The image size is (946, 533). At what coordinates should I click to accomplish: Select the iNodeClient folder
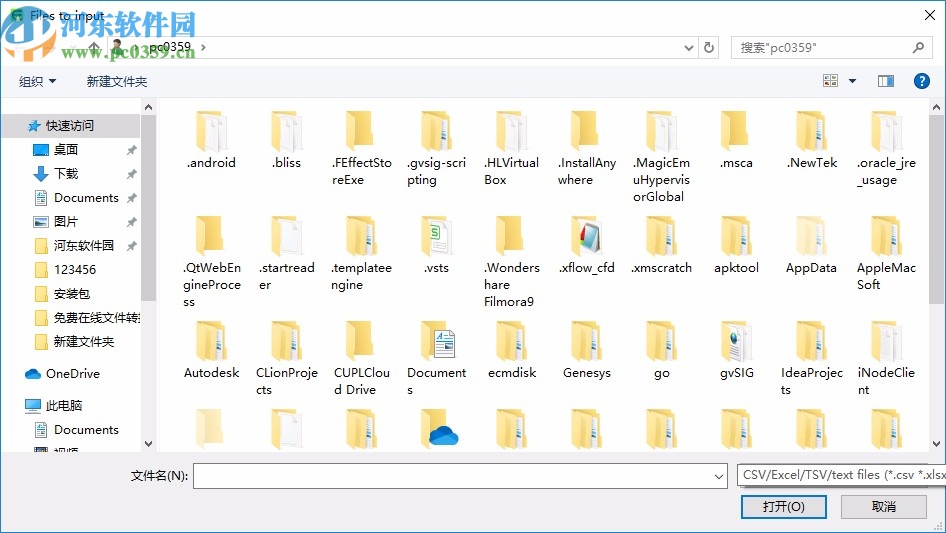886,359
